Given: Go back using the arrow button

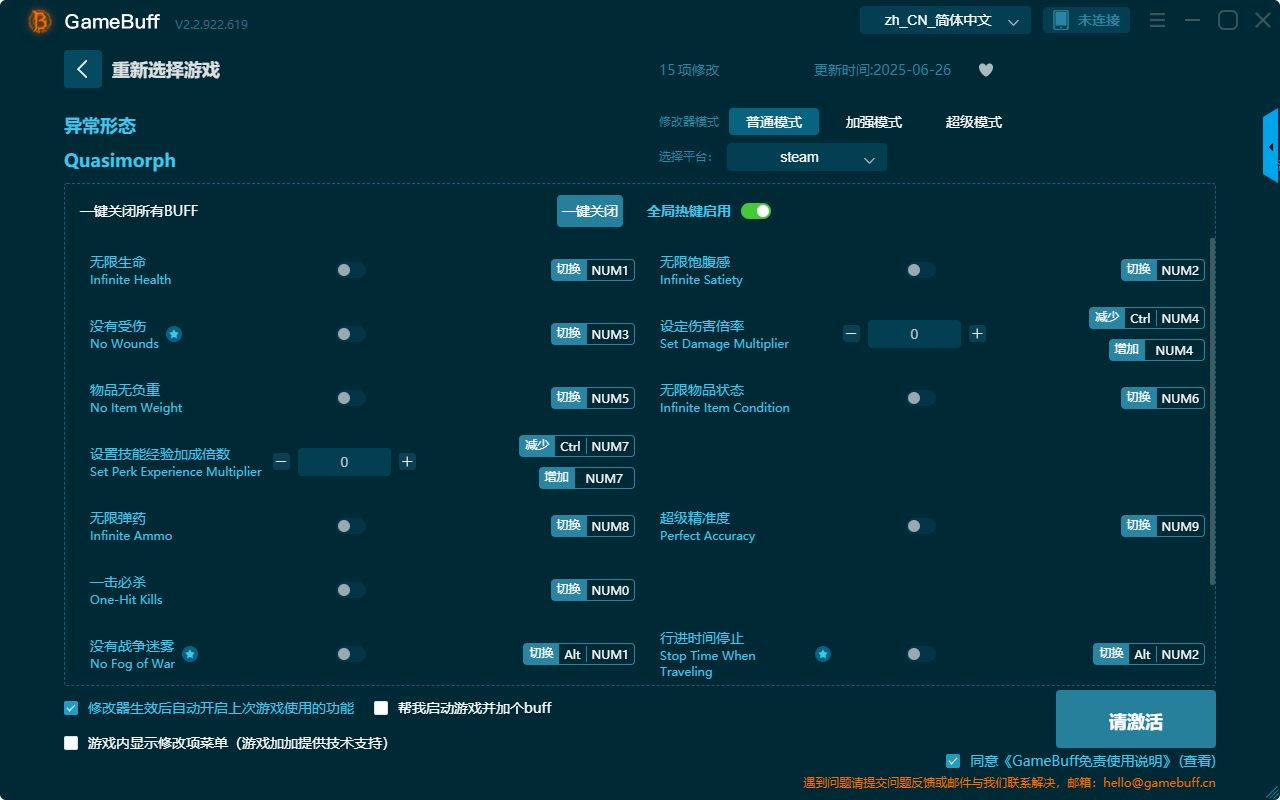Looking at the screenshot, I should 83,70.
